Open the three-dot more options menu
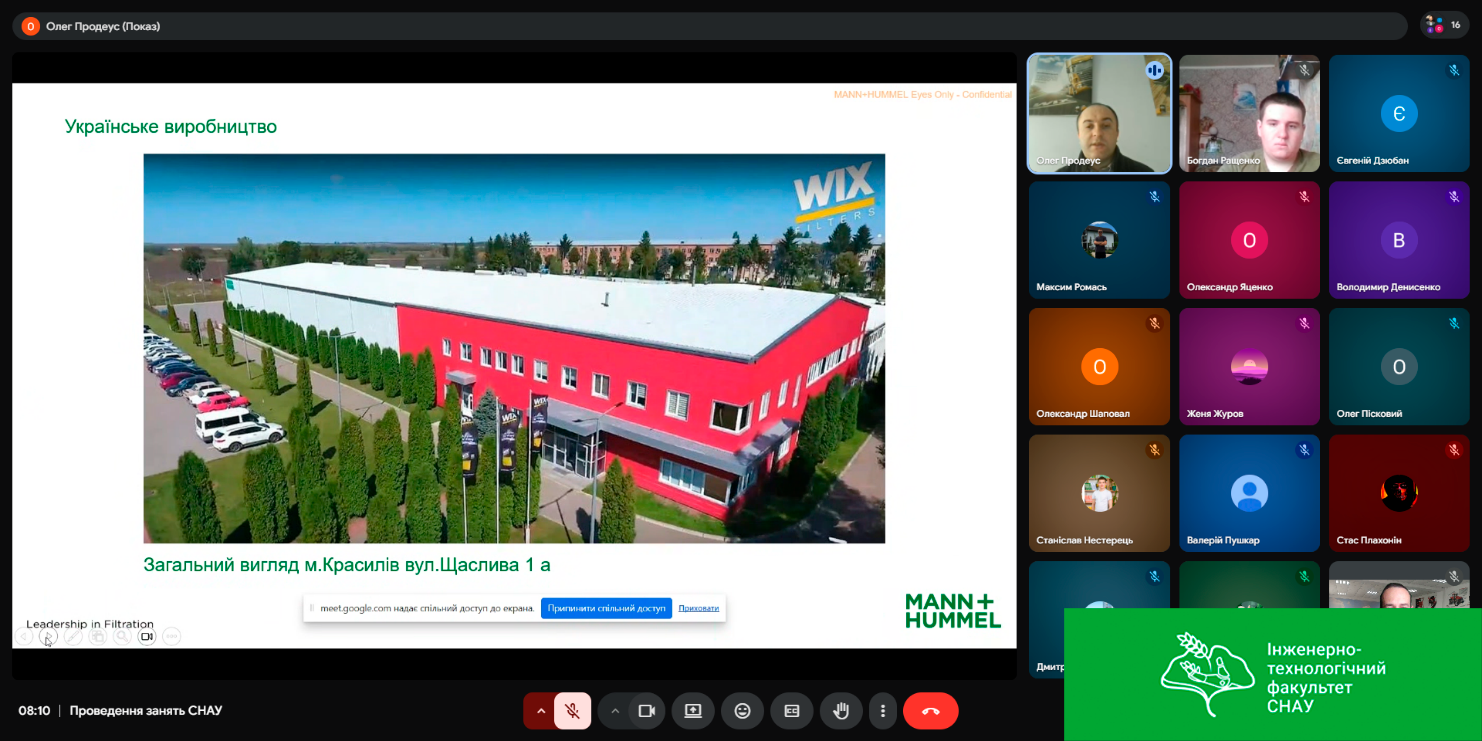This screenshot has height=741, width=1482. pyautogui.click(x=882, y=711)
